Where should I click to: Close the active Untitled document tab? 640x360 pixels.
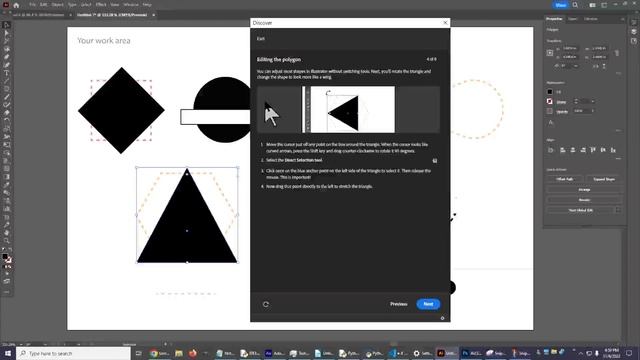pos(153,15)
